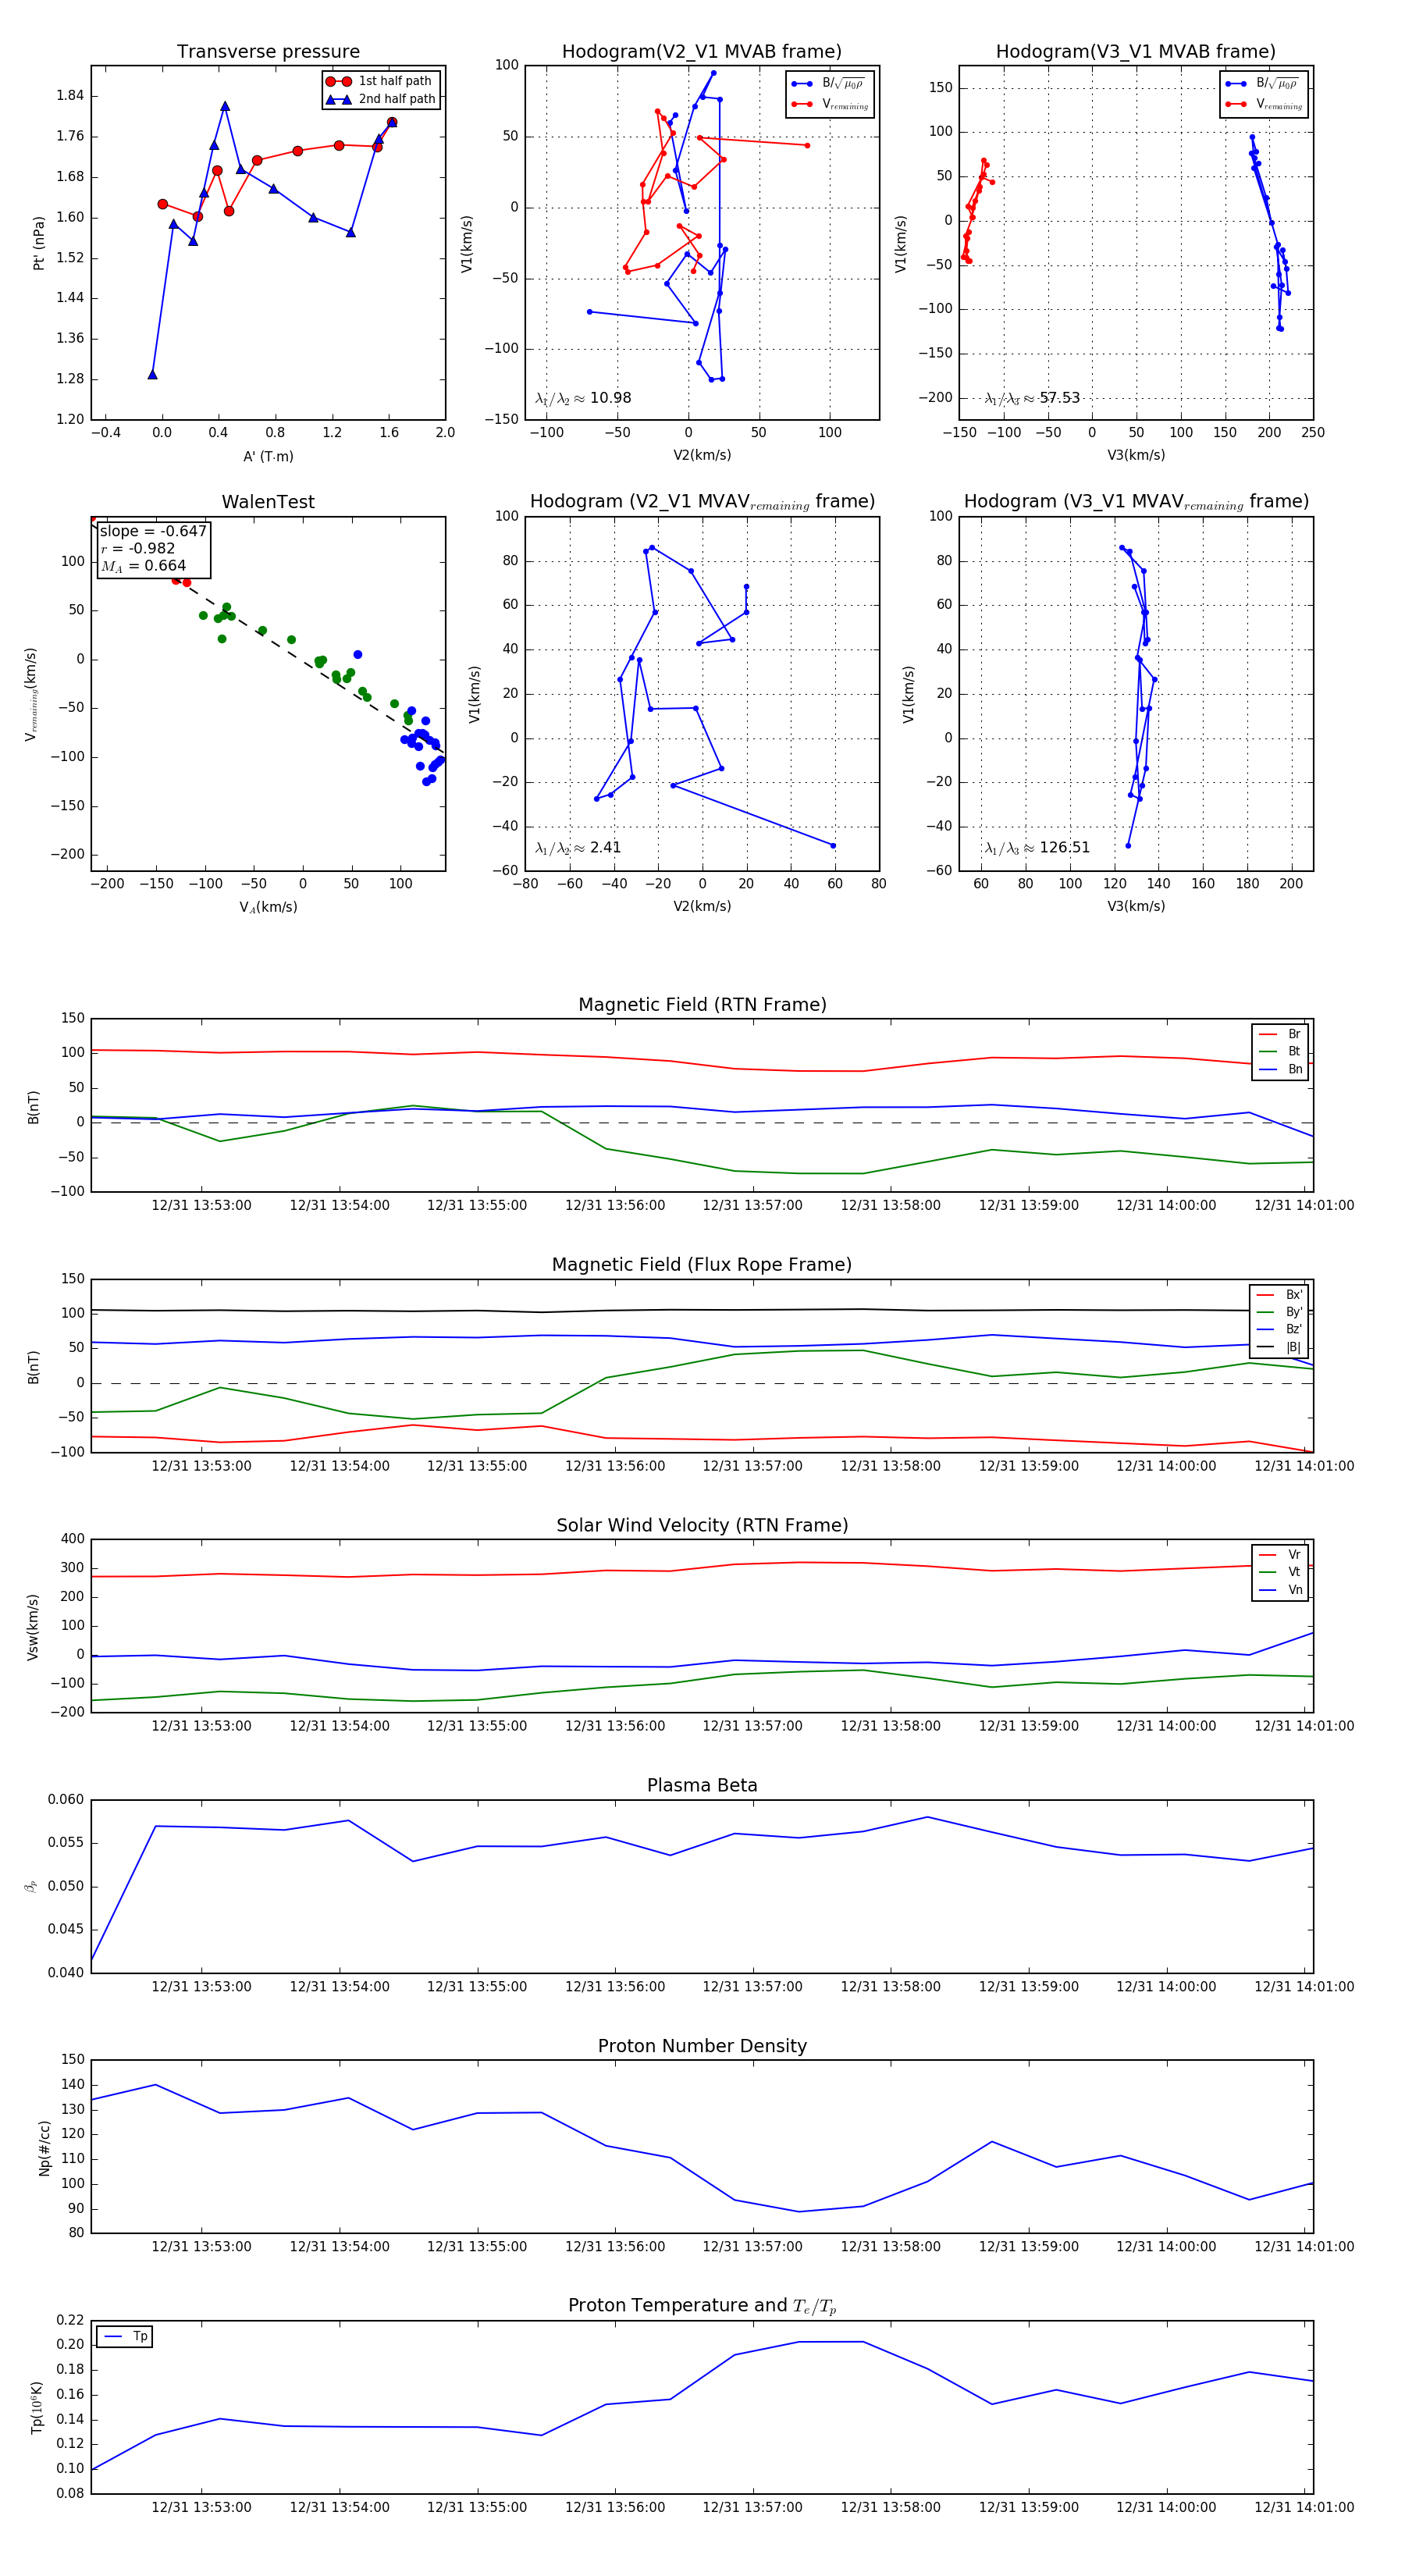
Task: Click eigenvalue ratio '2.41' label
Action: point(578,848)
